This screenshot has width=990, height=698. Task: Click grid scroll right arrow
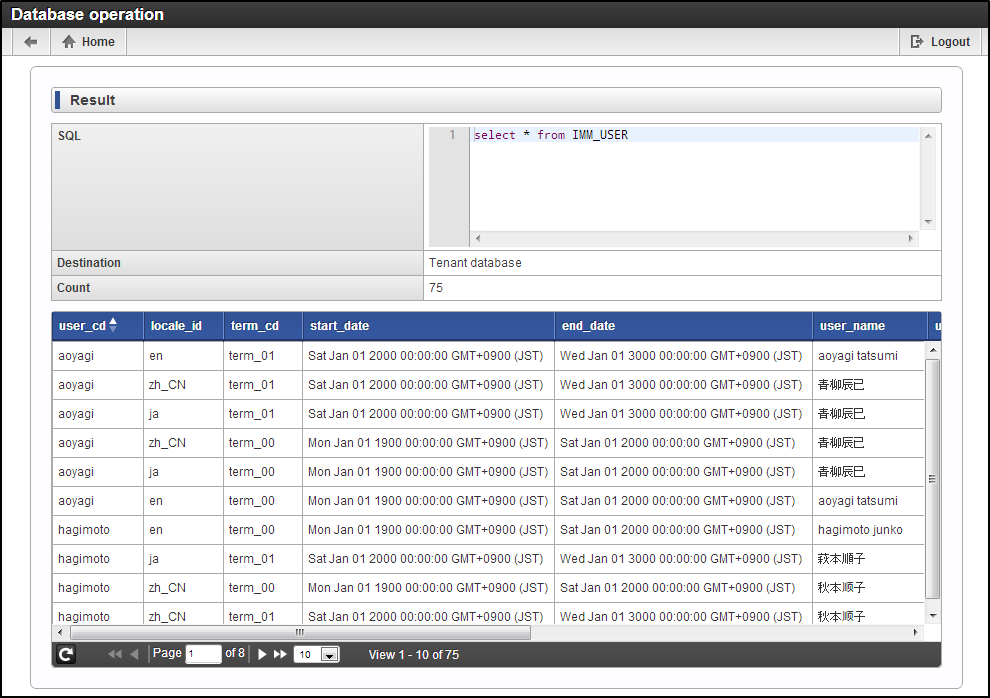[915, 632]
